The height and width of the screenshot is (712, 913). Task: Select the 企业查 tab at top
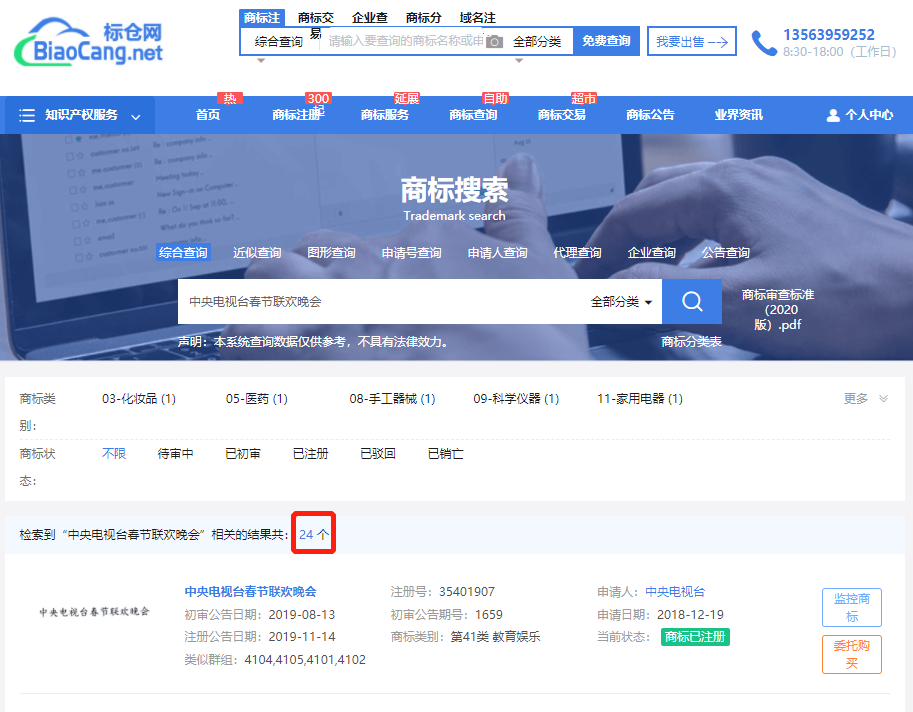(370, 17)
